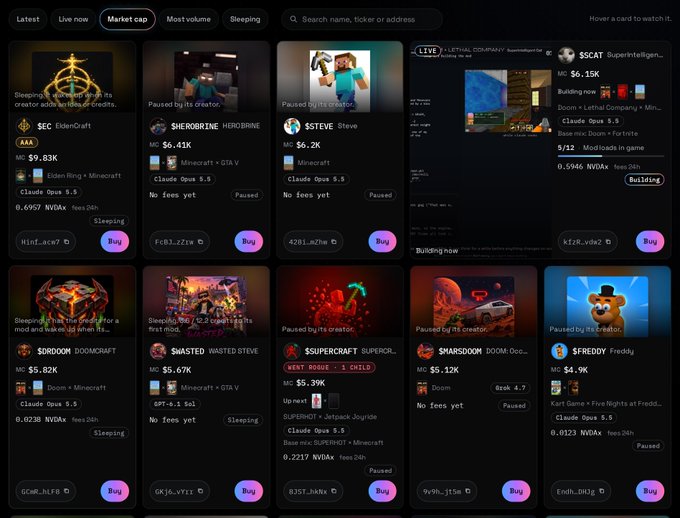The height and width of the screenshot is (518, 680).
Task: Click the $HEROBRINE token avatar icon
Action: [158, 126]
